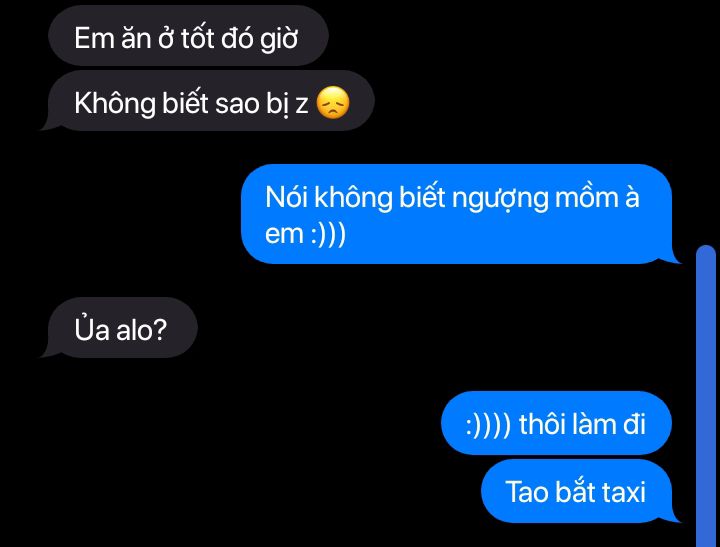720x547 pixels.
Task: Click the word "ngượng" in the blue message
Action: pyautogui.click(x=500, y=198)
